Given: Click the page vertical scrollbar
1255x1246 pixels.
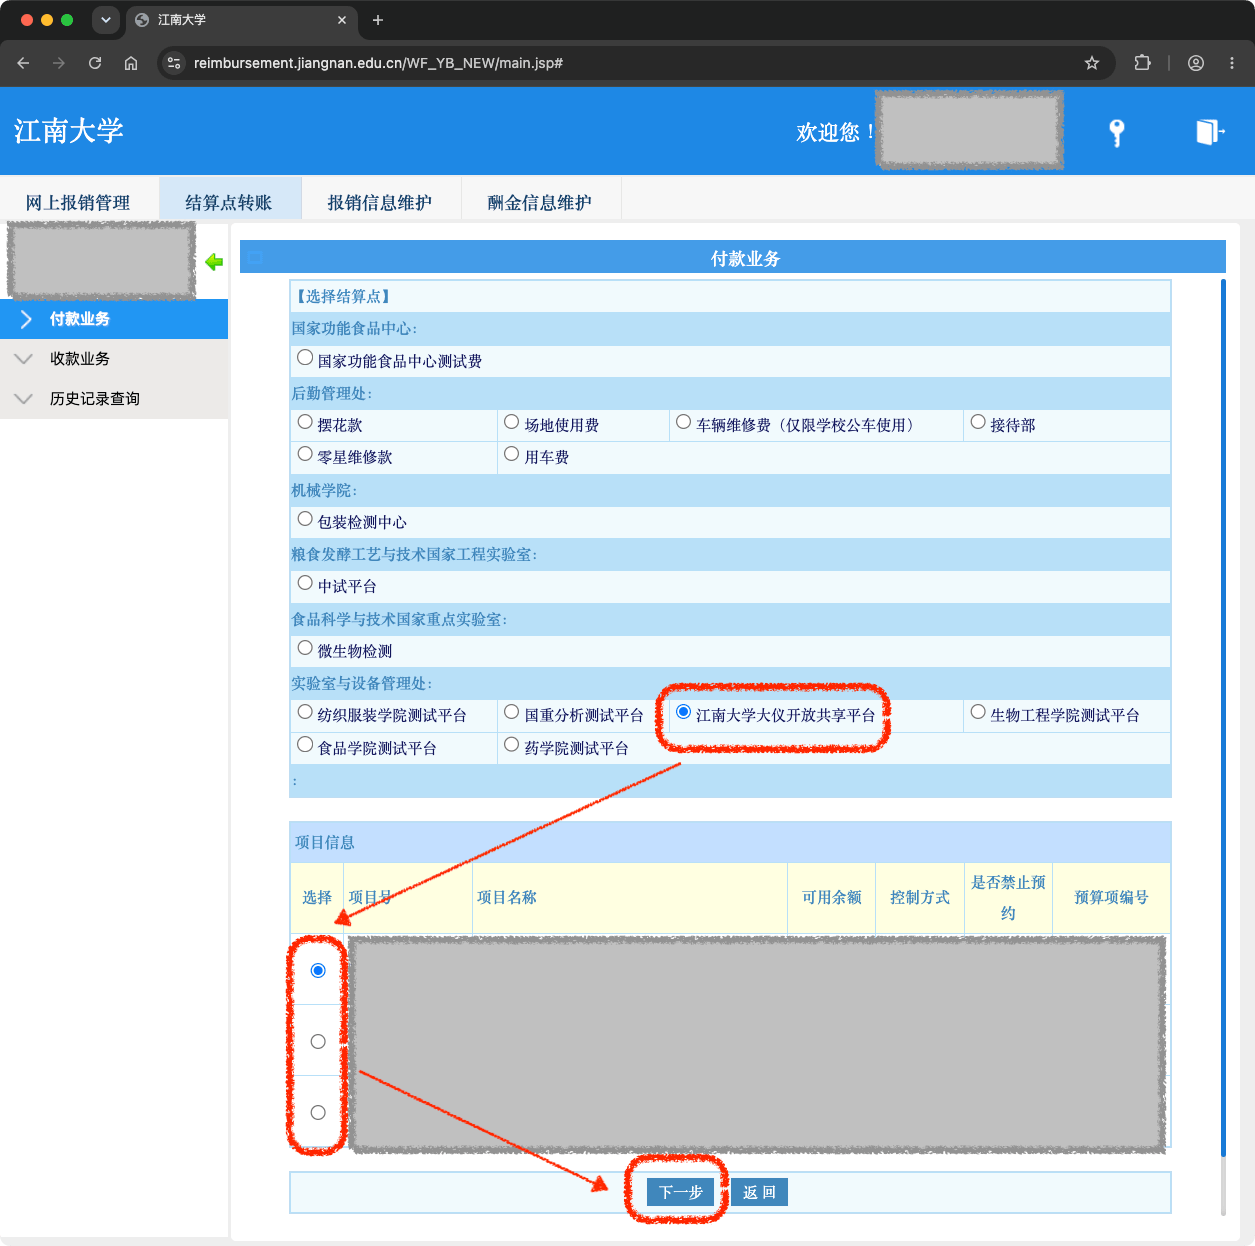Looking at the screenshot, I should (1223, 720).
